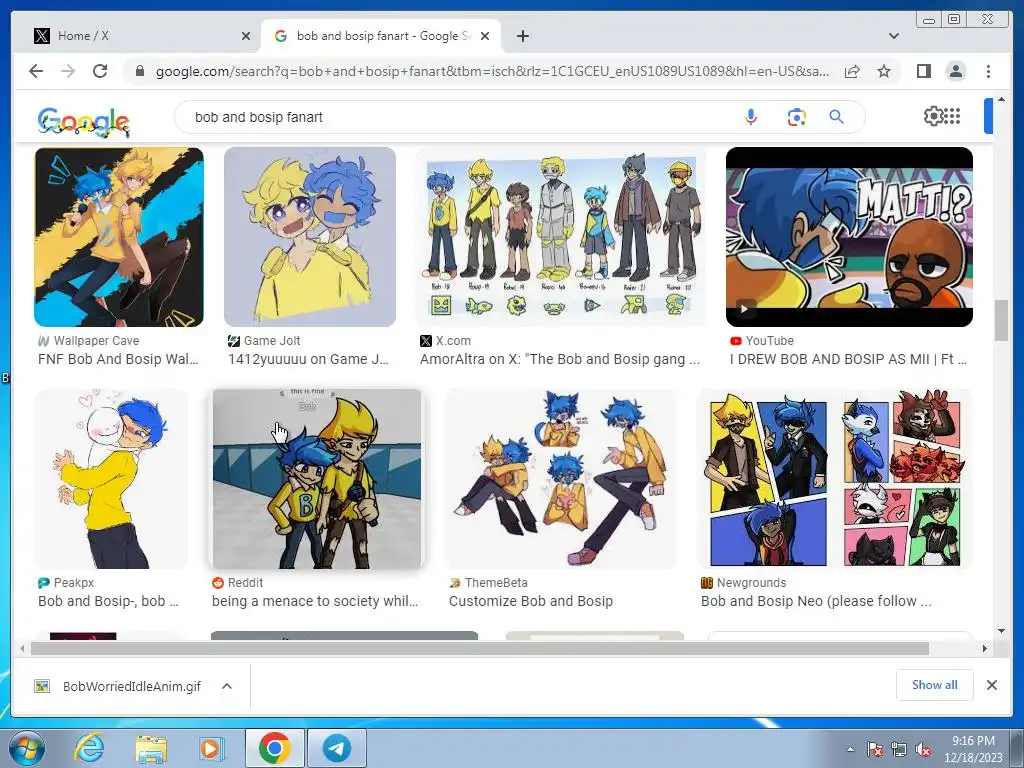Click the address bar URL
Image resolution: width=1024 pixels, height=768 pixels.
pyautogui.click(x=492, y=71)
